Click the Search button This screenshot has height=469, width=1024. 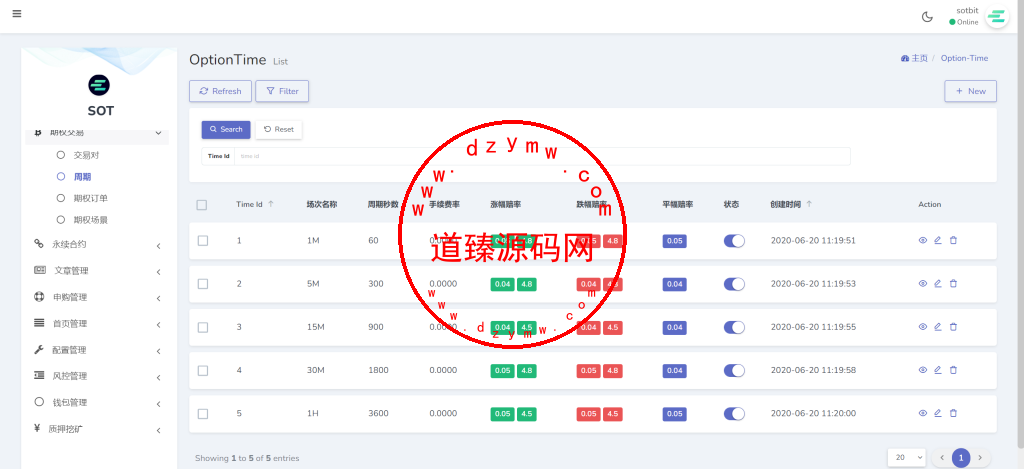click(226, 129)
